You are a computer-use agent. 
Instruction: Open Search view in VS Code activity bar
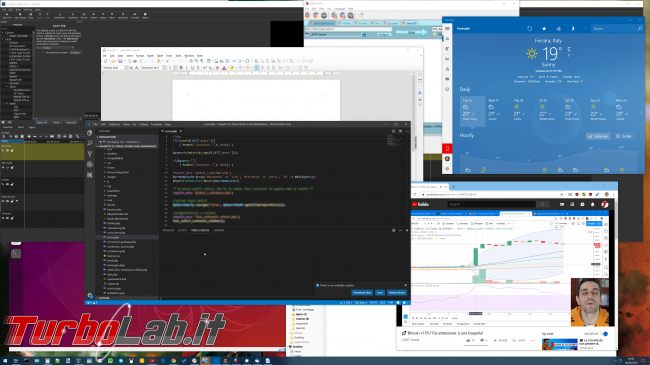point(90,144)
